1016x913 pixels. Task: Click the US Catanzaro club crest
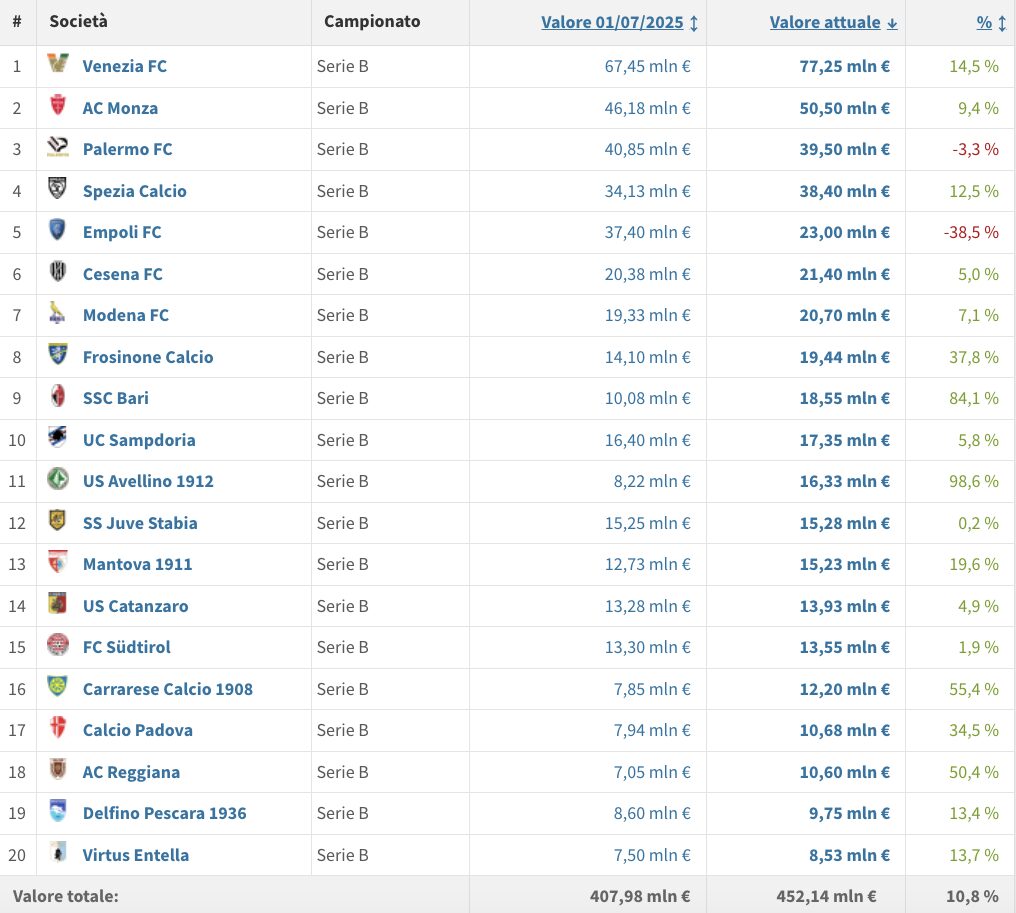(x=58, y=603)
